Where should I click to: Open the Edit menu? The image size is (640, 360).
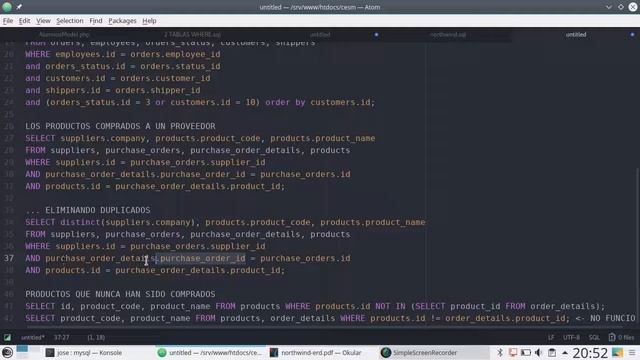tap(24, 21)
